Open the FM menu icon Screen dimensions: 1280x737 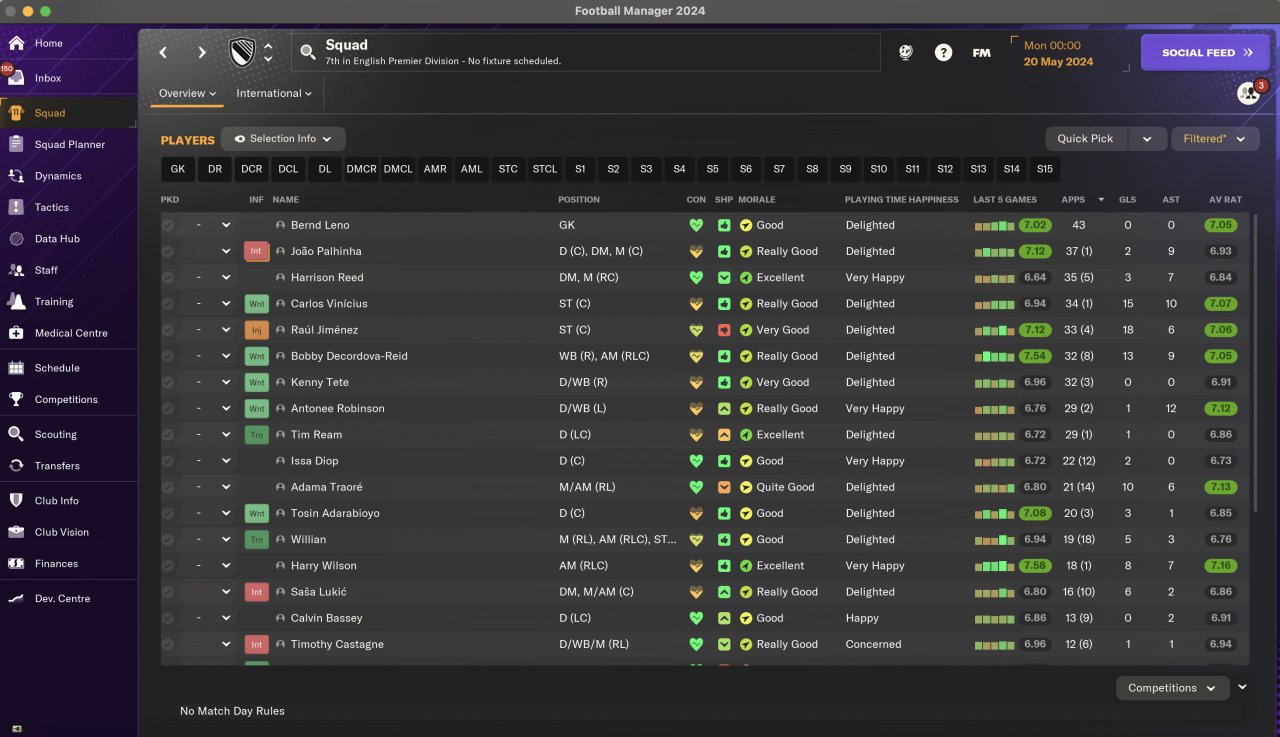(982, 53)
